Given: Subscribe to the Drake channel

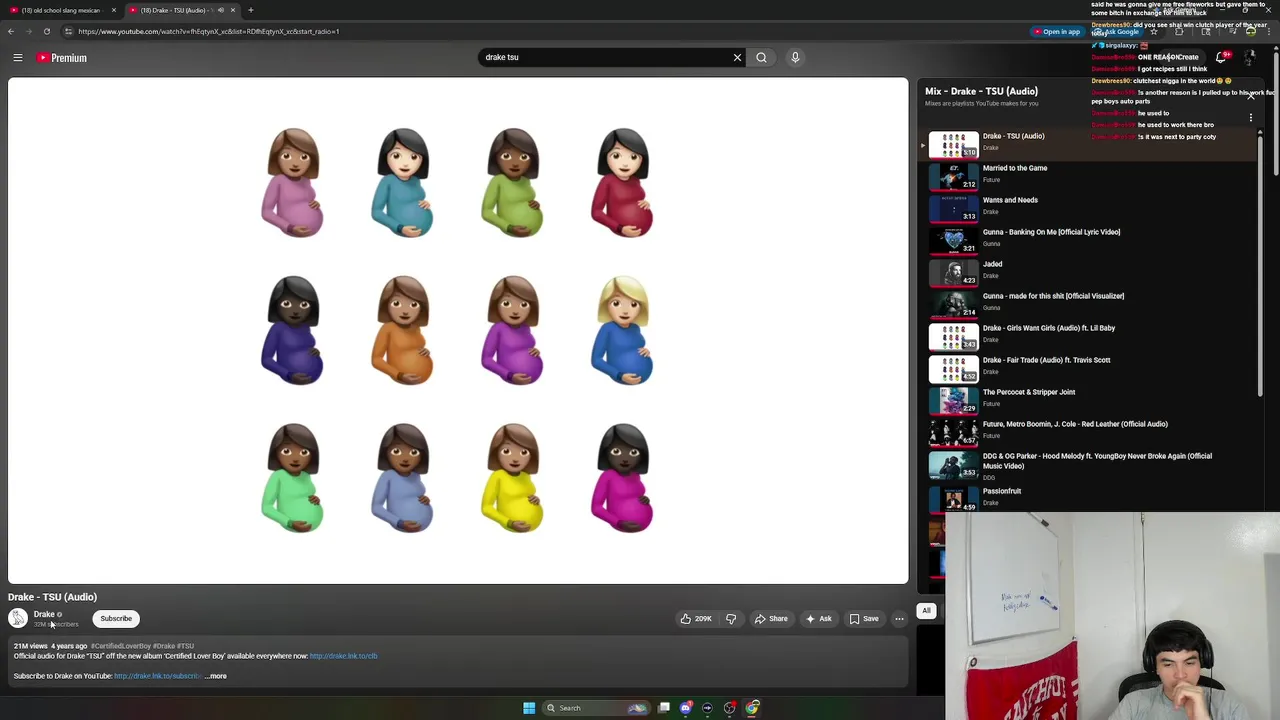Looking at the screenshot, I should pyautogui.click(x=116, y=619).
